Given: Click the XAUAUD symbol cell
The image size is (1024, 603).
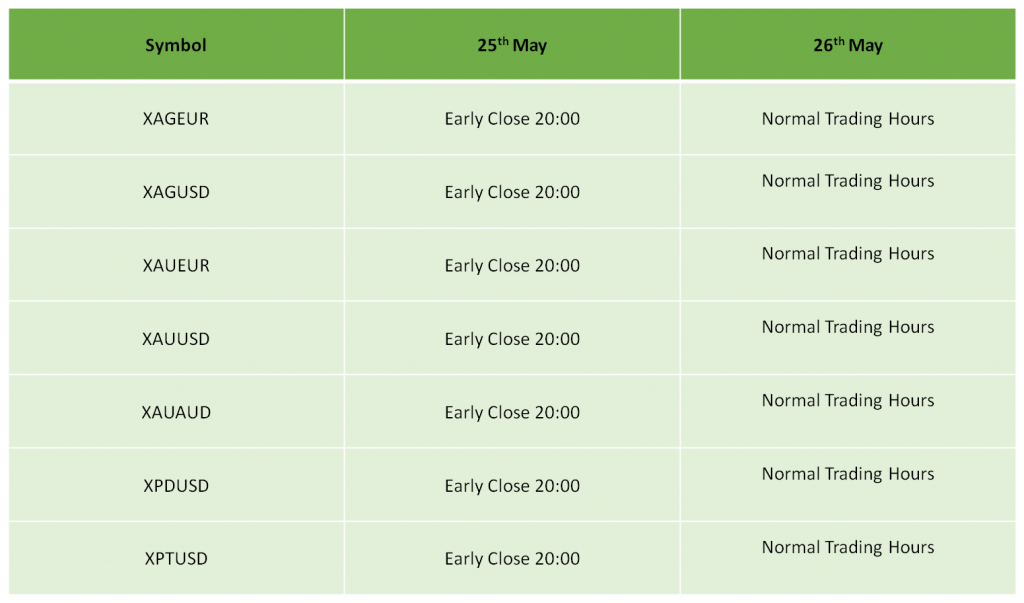Looking at the screenshot, I should tap(176, 412).
